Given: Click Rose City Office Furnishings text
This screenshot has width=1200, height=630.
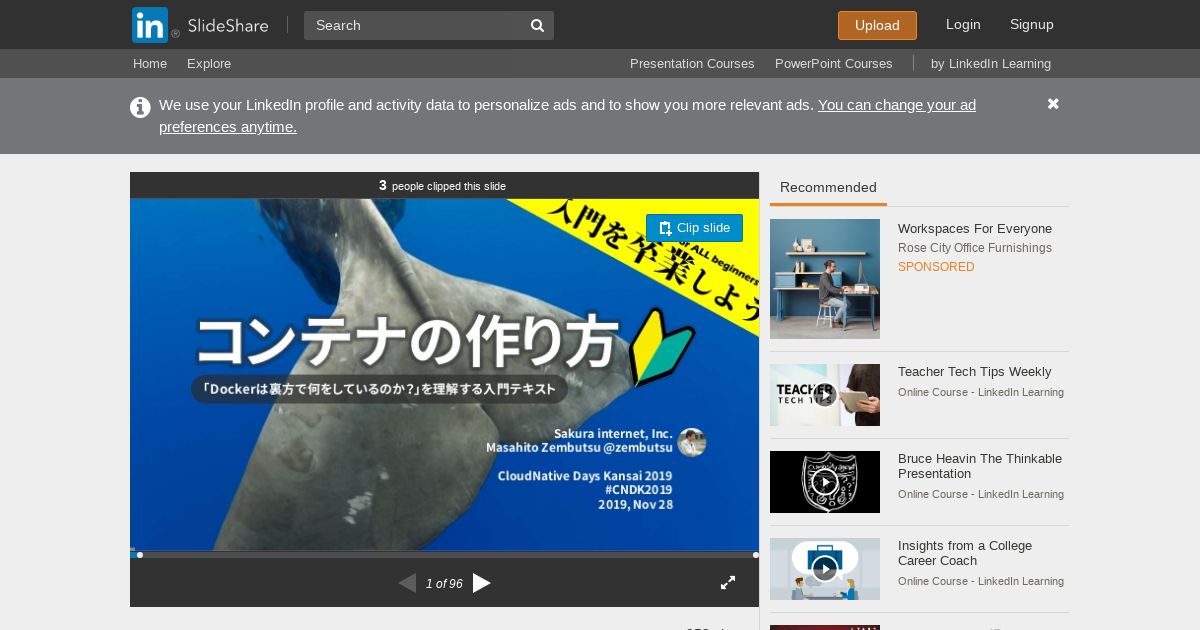Looking at the screenshot, I should pos(975,248).
